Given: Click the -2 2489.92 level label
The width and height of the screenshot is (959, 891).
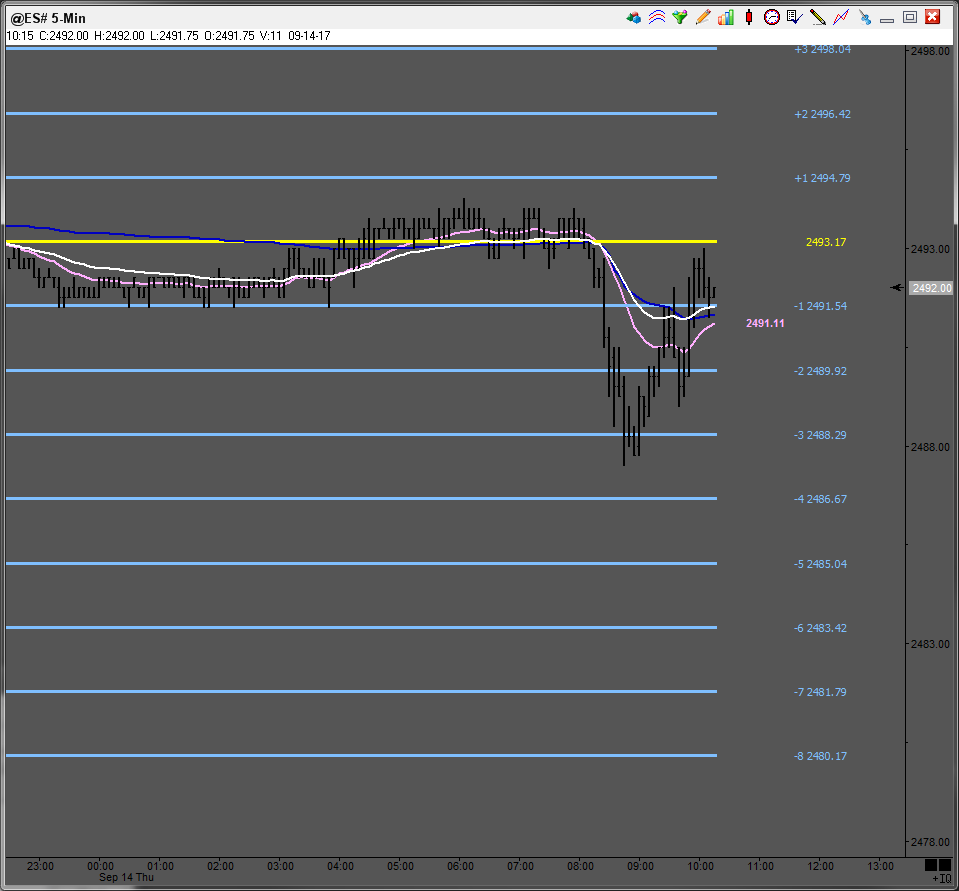Looking at the screenshot, I should click(821, 371).
